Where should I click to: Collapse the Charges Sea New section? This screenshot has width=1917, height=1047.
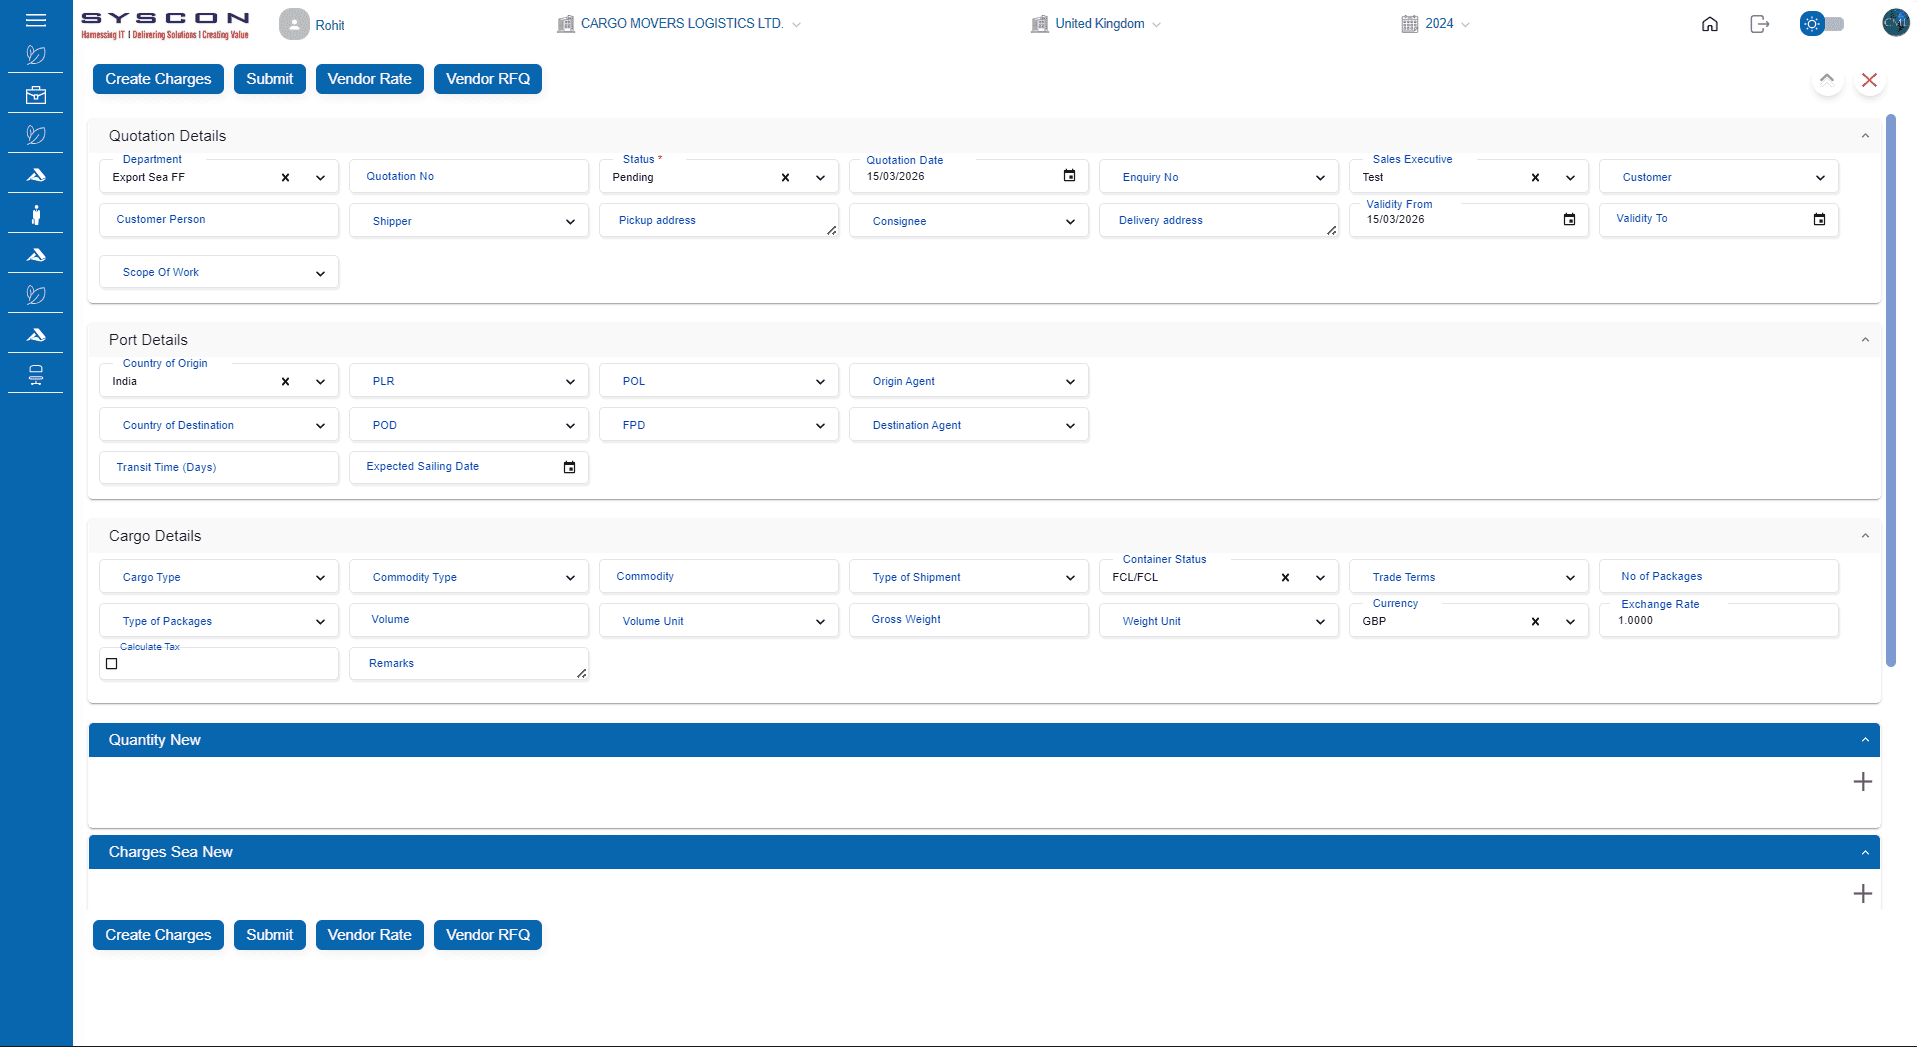tap(1864, 851)
